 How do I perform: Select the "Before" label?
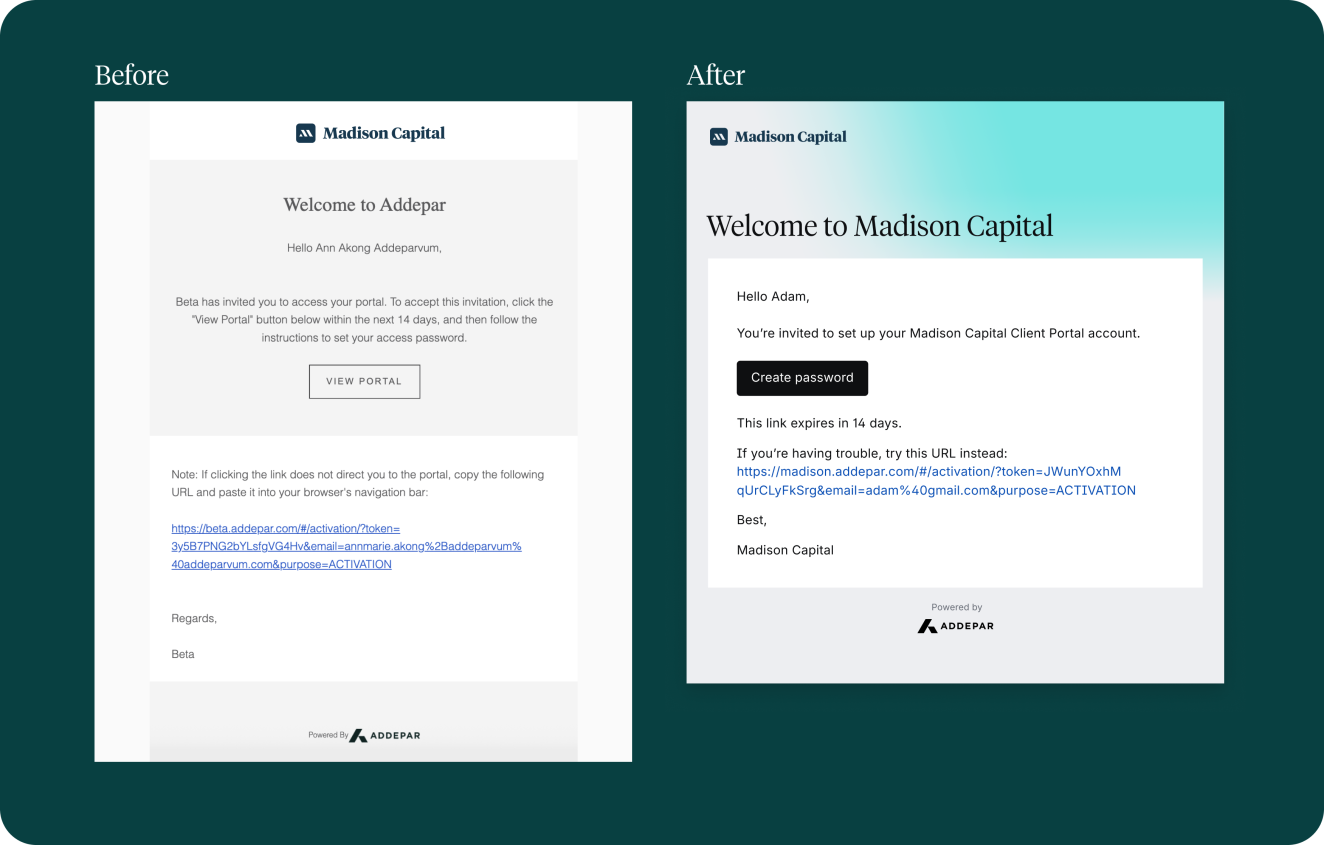coord(132,75)
